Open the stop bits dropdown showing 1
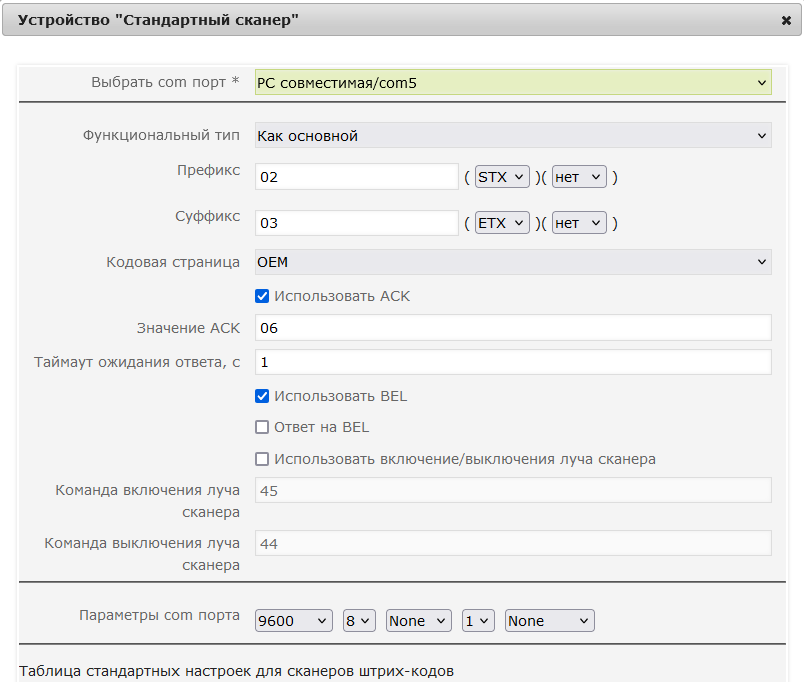Screen dimensions: 804x682 coord(478,620)
